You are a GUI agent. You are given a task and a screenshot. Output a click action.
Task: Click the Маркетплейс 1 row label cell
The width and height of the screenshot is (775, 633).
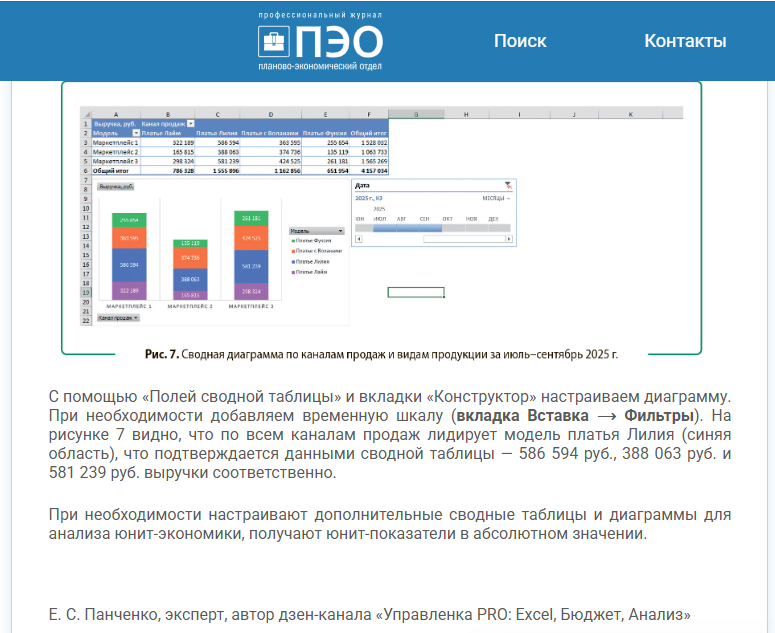click(x=116, y=142)
